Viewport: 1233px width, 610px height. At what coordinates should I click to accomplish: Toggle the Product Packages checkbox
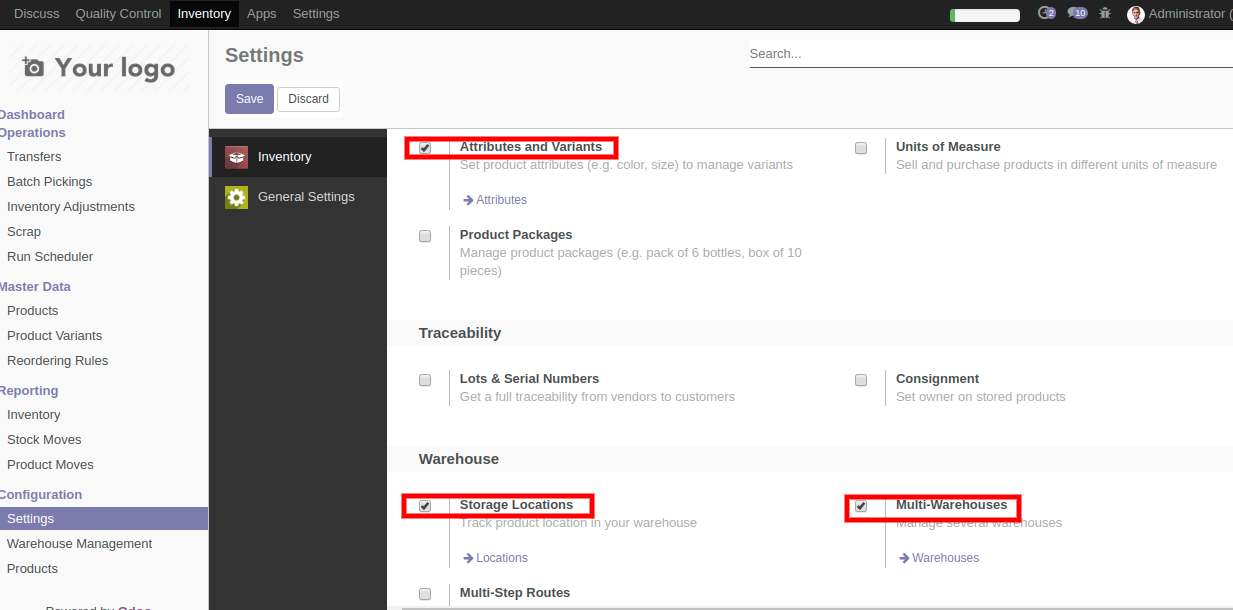point(425,236)
